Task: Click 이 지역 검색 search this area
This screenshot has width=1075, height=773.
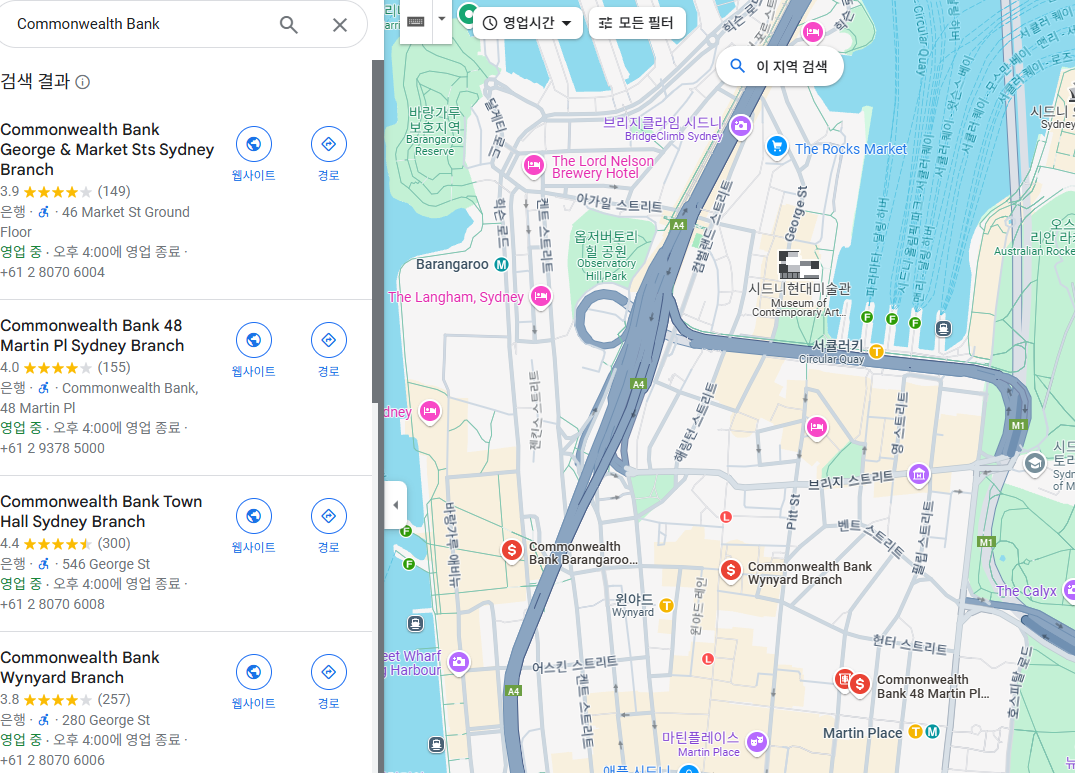Action: tap(779, 66)
